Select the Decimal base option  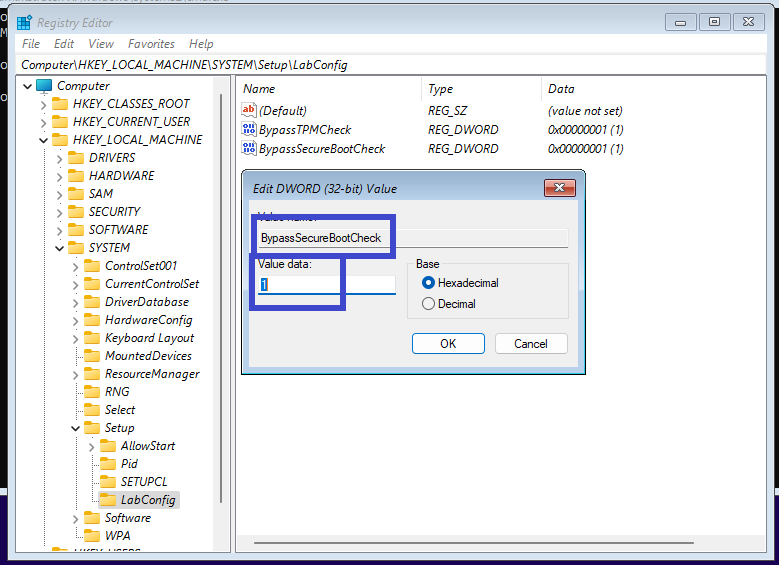point(428,304)
